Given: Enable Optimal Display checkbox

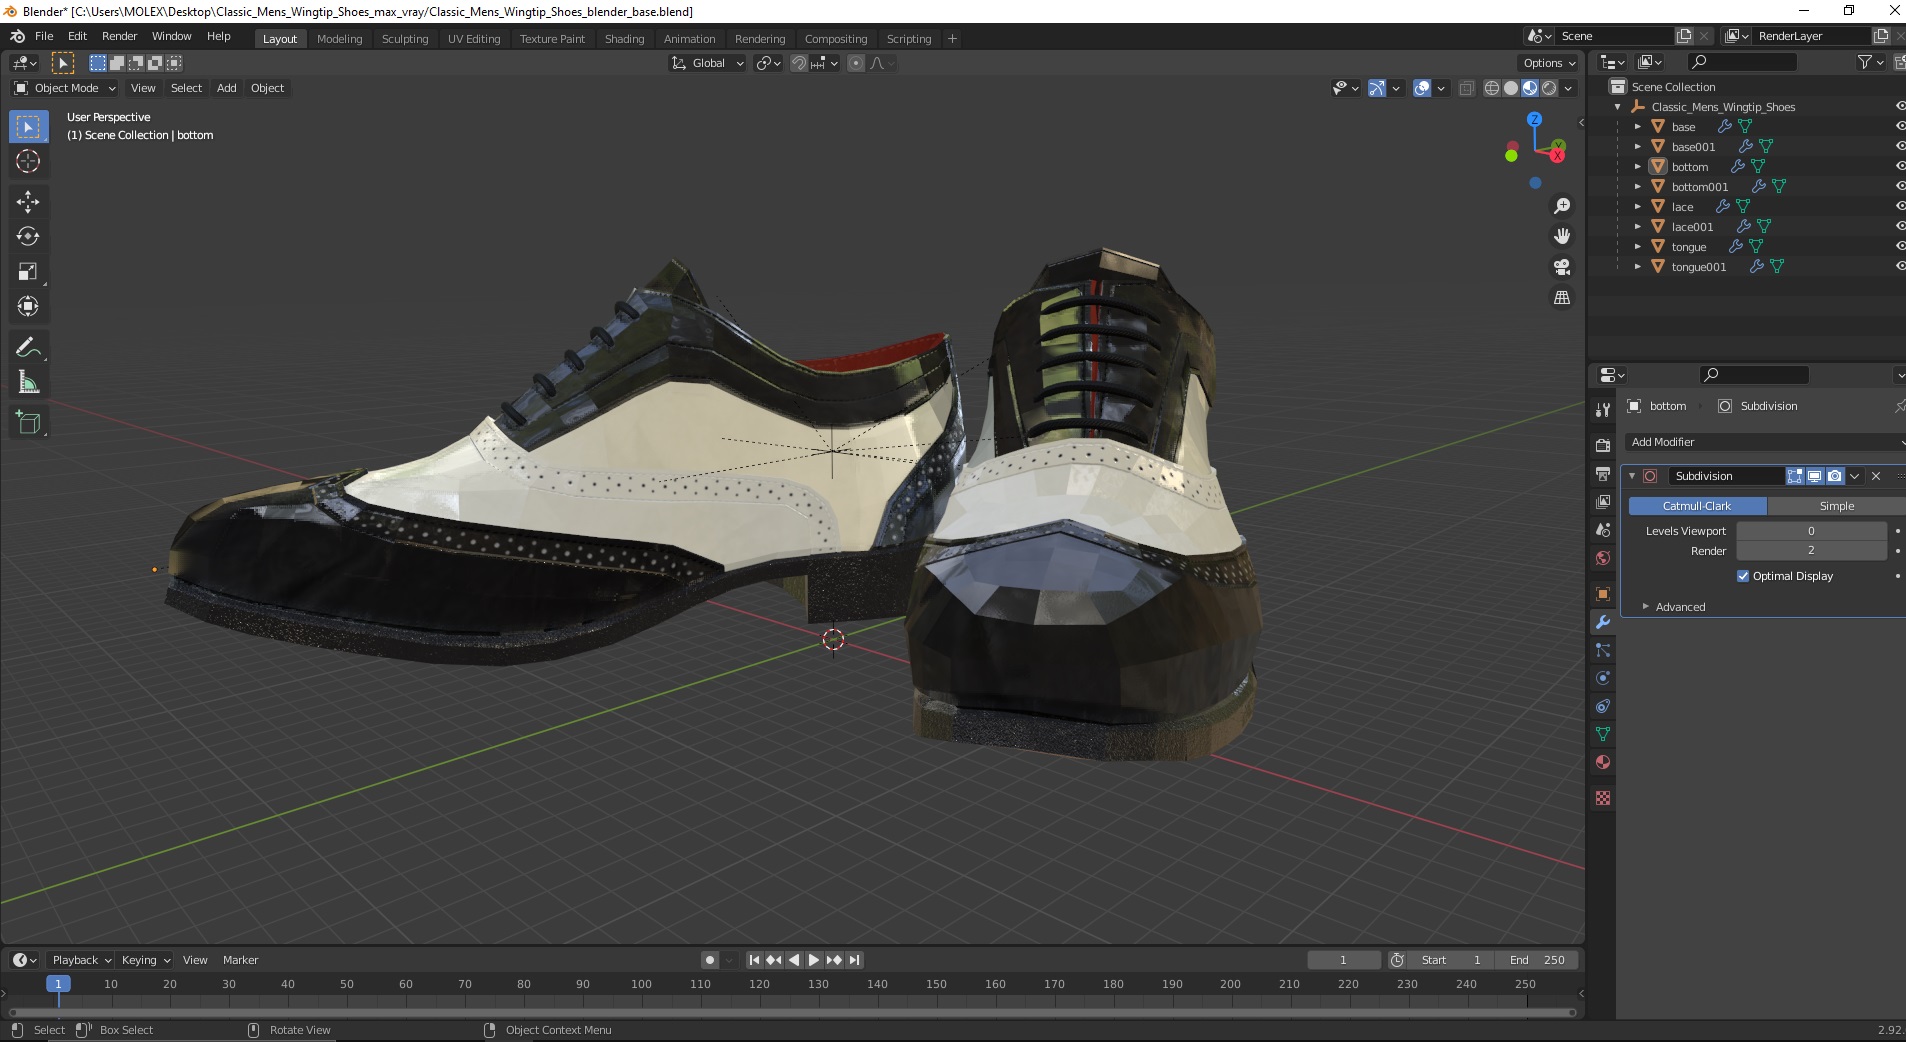Looking at the screenshot, I should (x=1743, y=576).
